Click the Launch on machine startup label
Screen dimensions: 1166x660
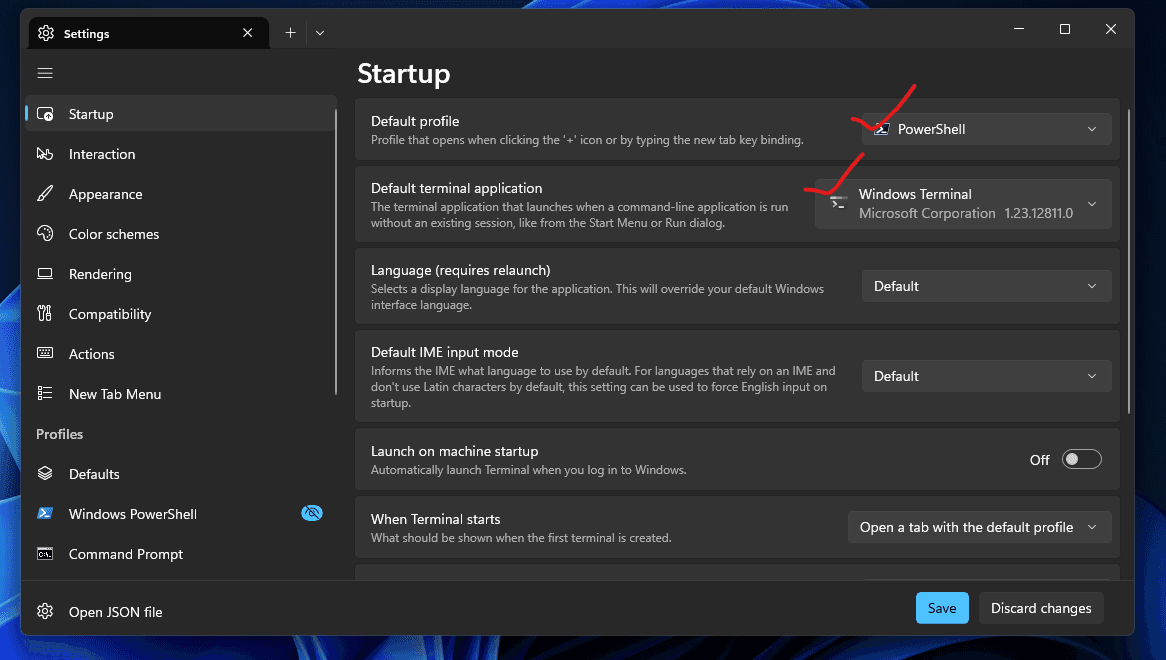454,451
